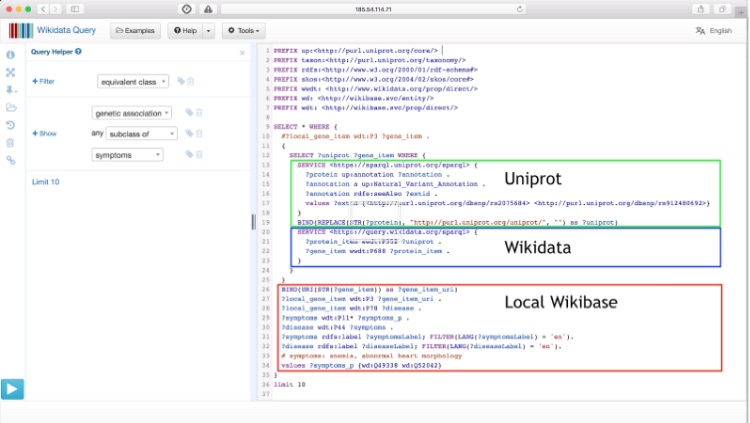Click the Wikidata Query logo

click(x=52, y=30)
